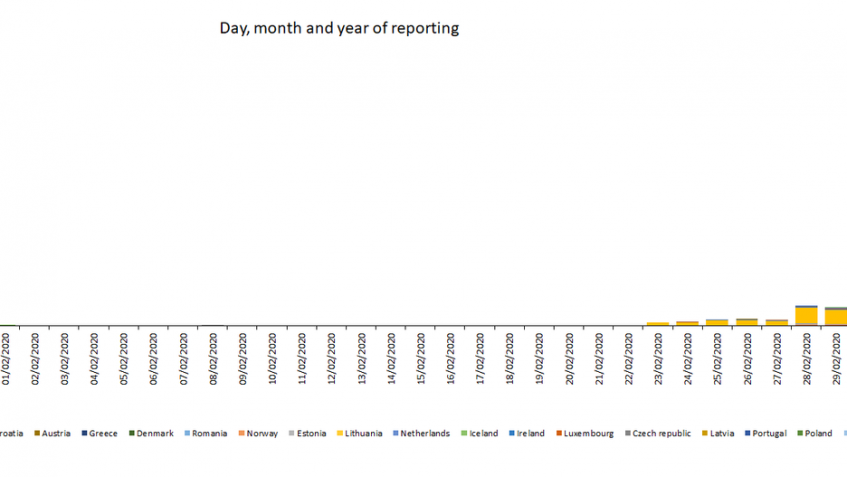847x477 pixels.
Task: Select the 19/02/2020 date label
Action: (540, 359)
